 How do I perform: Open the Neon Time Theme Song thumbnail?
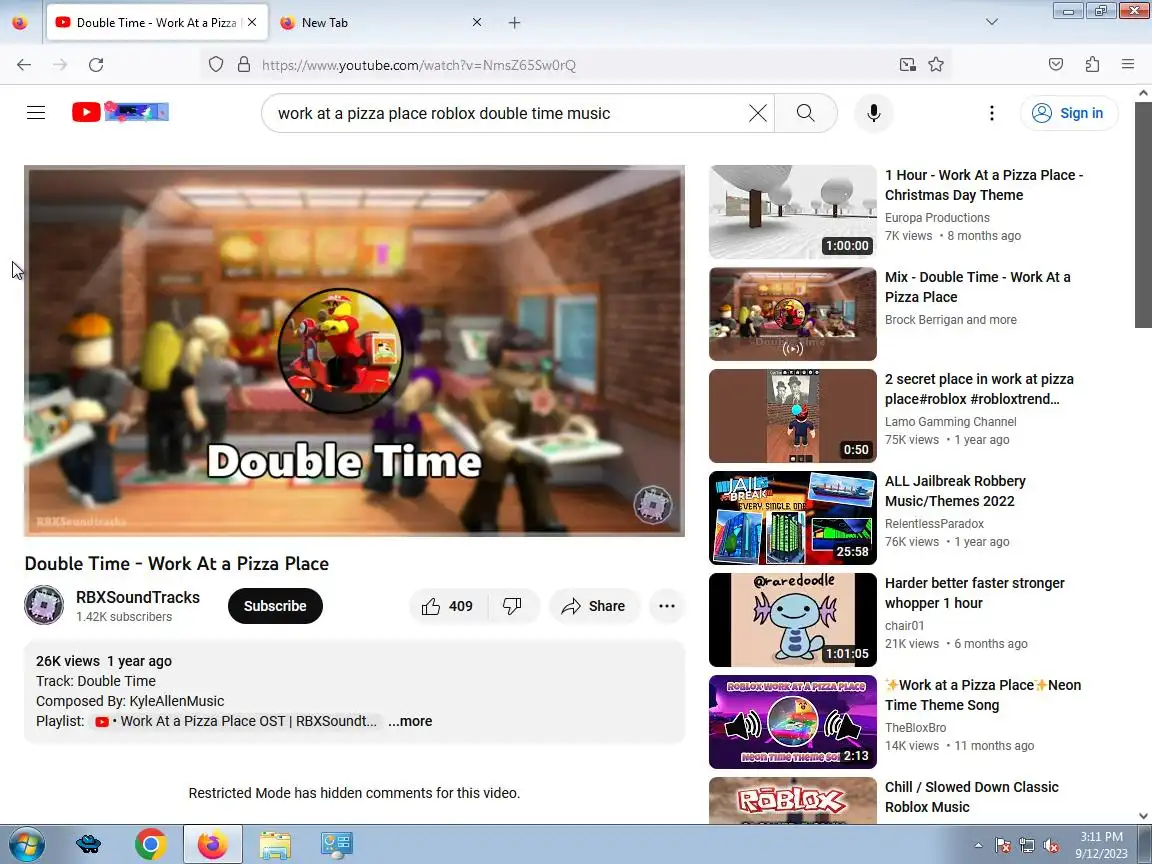[x=793, y=721]
